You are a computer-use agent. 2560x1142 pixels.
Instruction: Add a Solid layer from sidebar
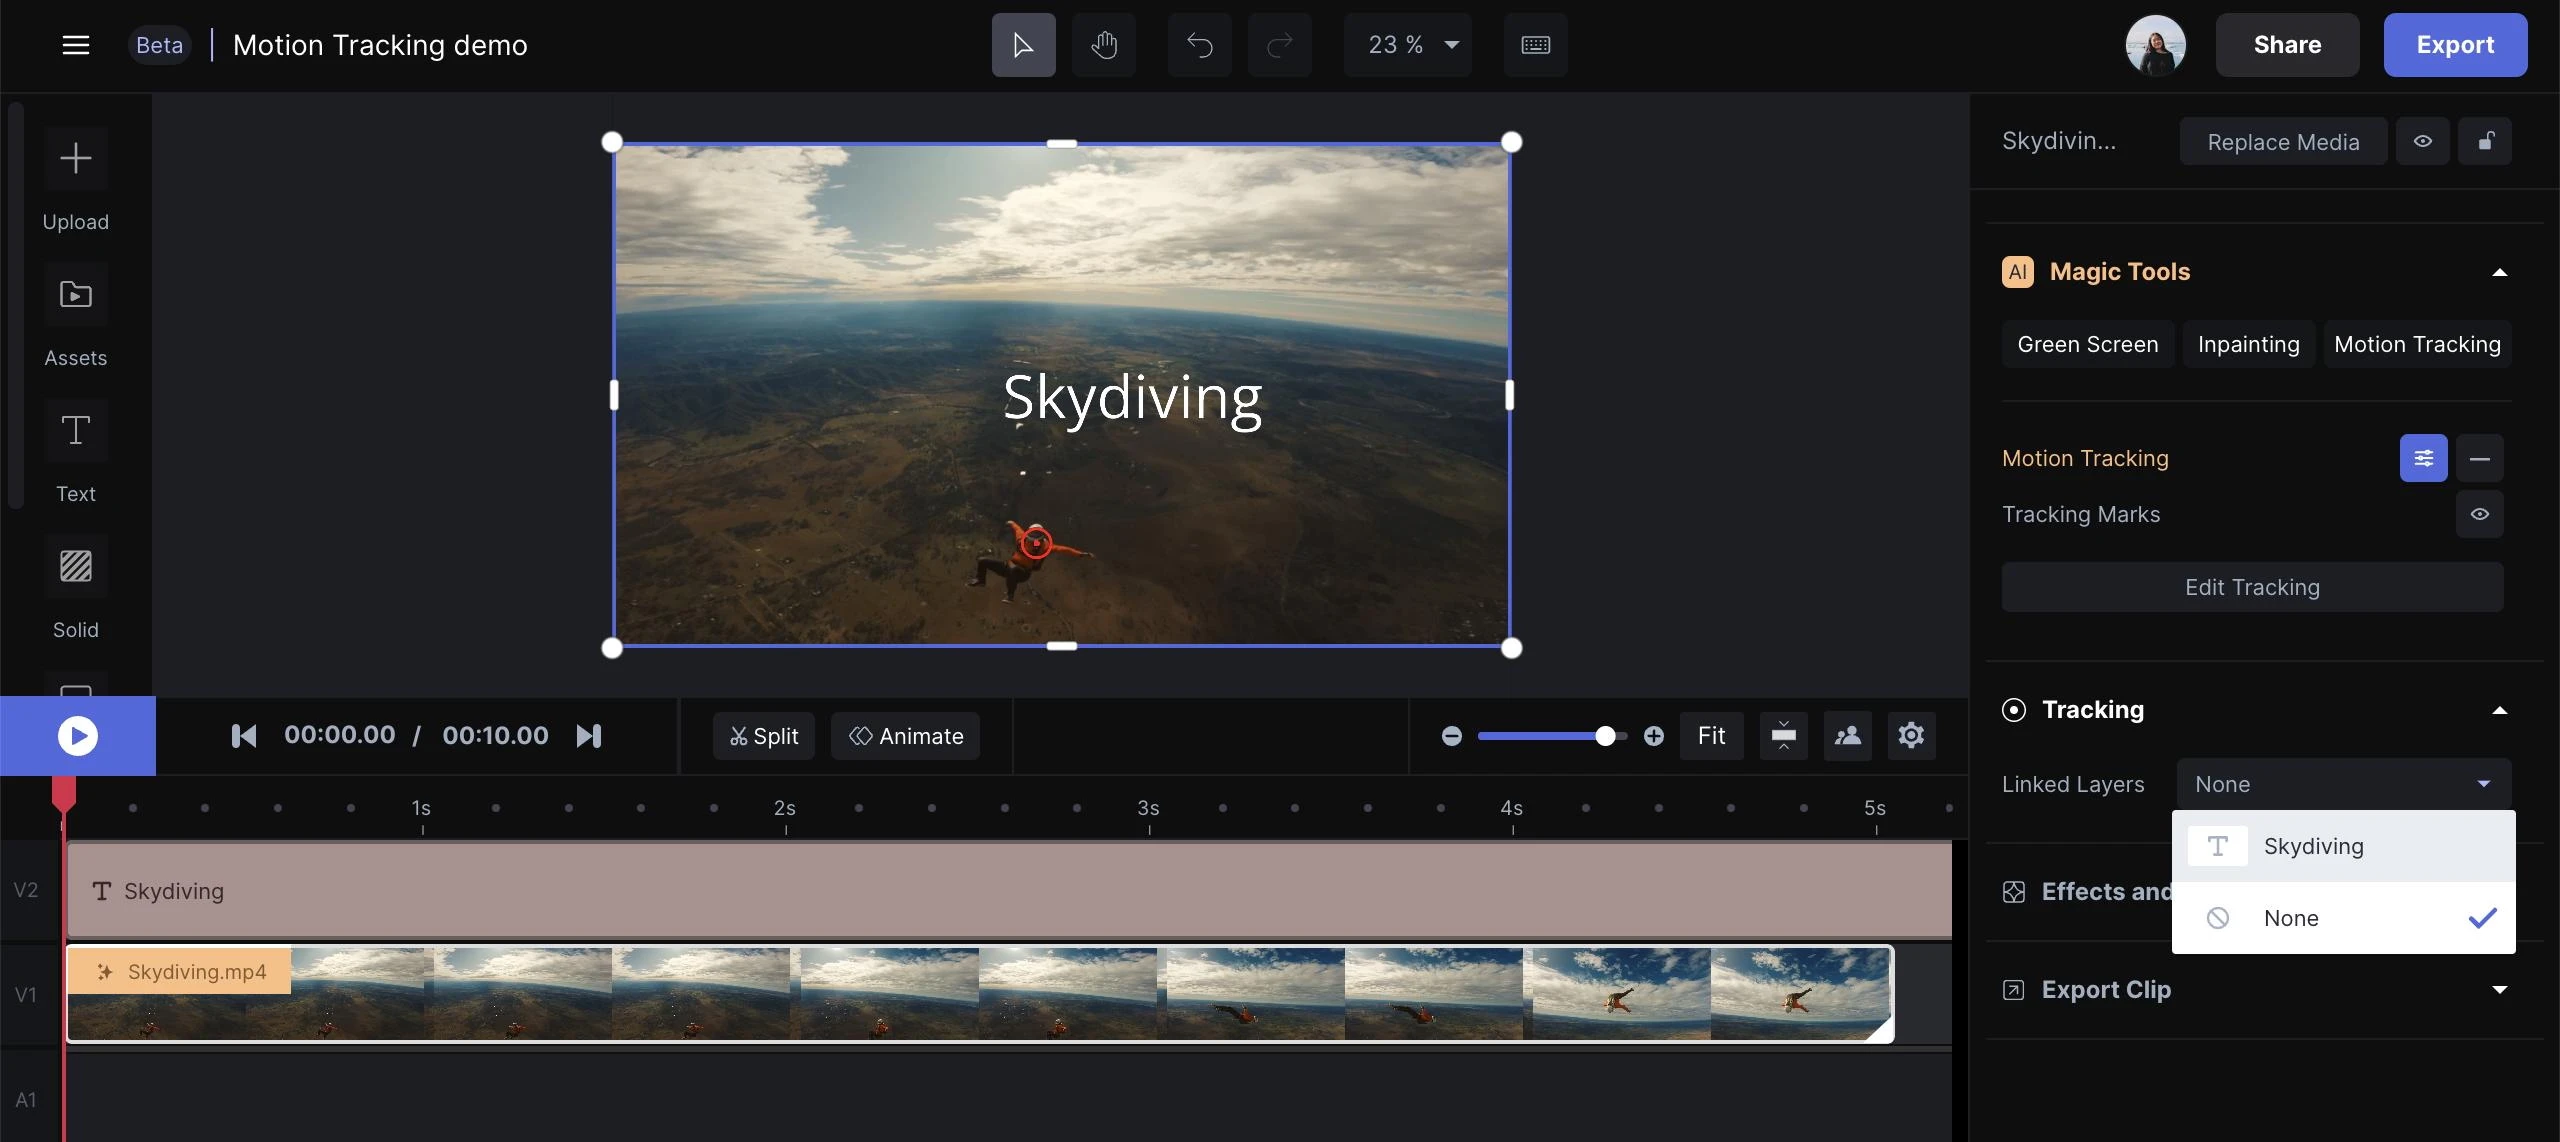tap(76, 566)
